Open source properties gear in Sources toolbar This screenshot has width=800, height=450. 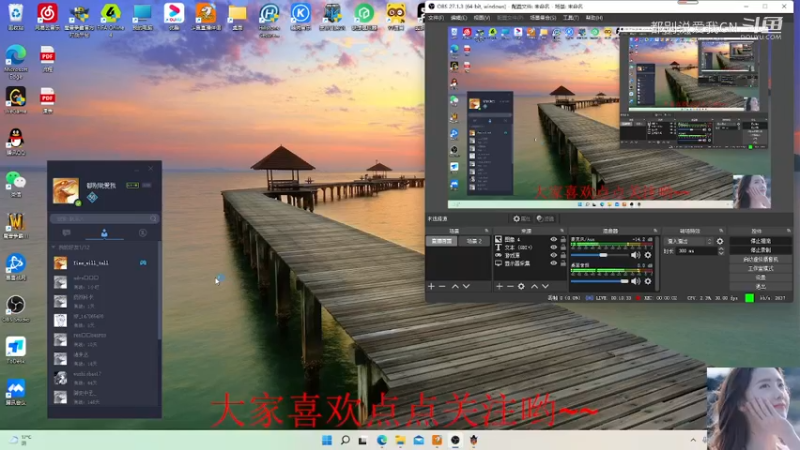(521, 286)
